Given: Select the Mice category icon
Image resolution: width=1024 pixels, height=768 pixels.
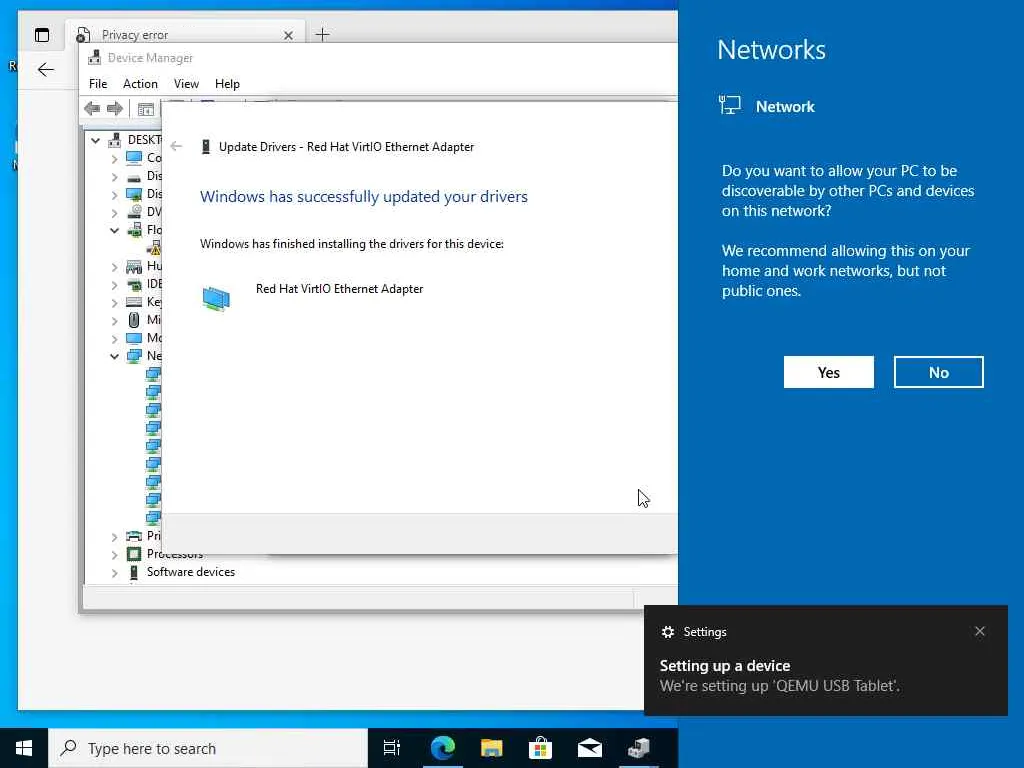Looking at the screenshot, I should (134, 320).
